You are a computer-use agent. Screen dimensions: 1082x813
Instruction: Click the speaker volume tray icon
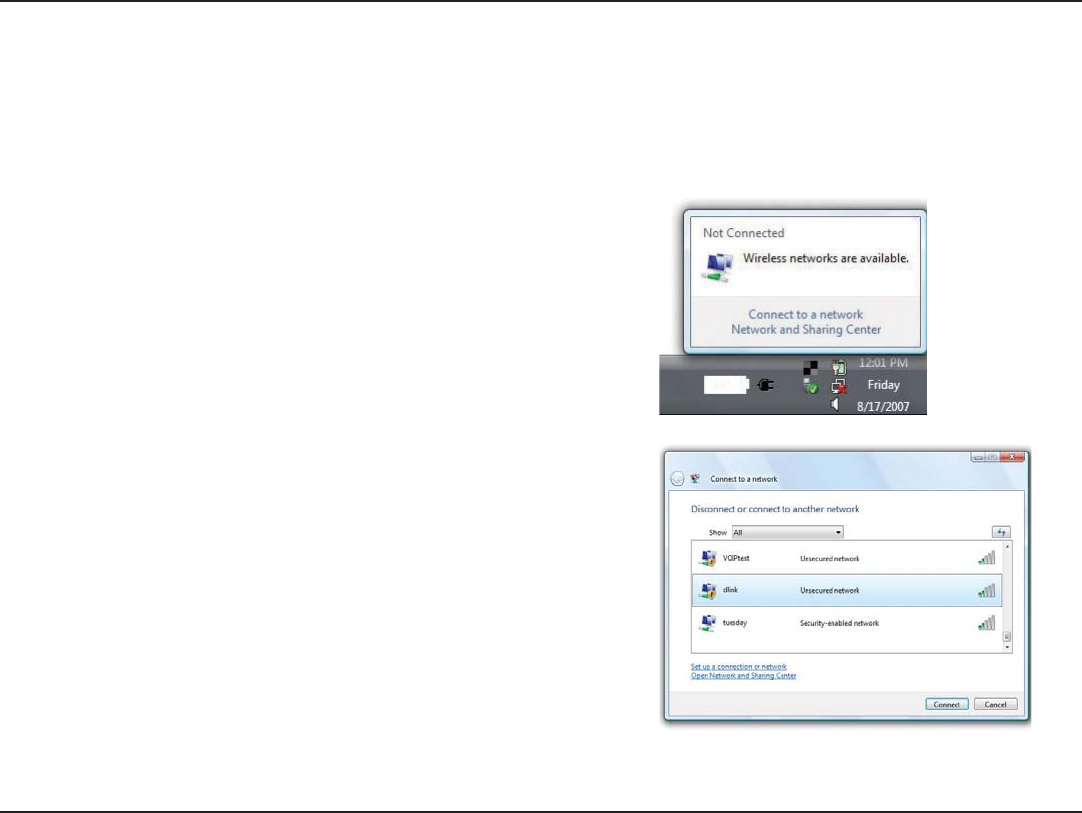pyautogui.click(x=835, y=404)
